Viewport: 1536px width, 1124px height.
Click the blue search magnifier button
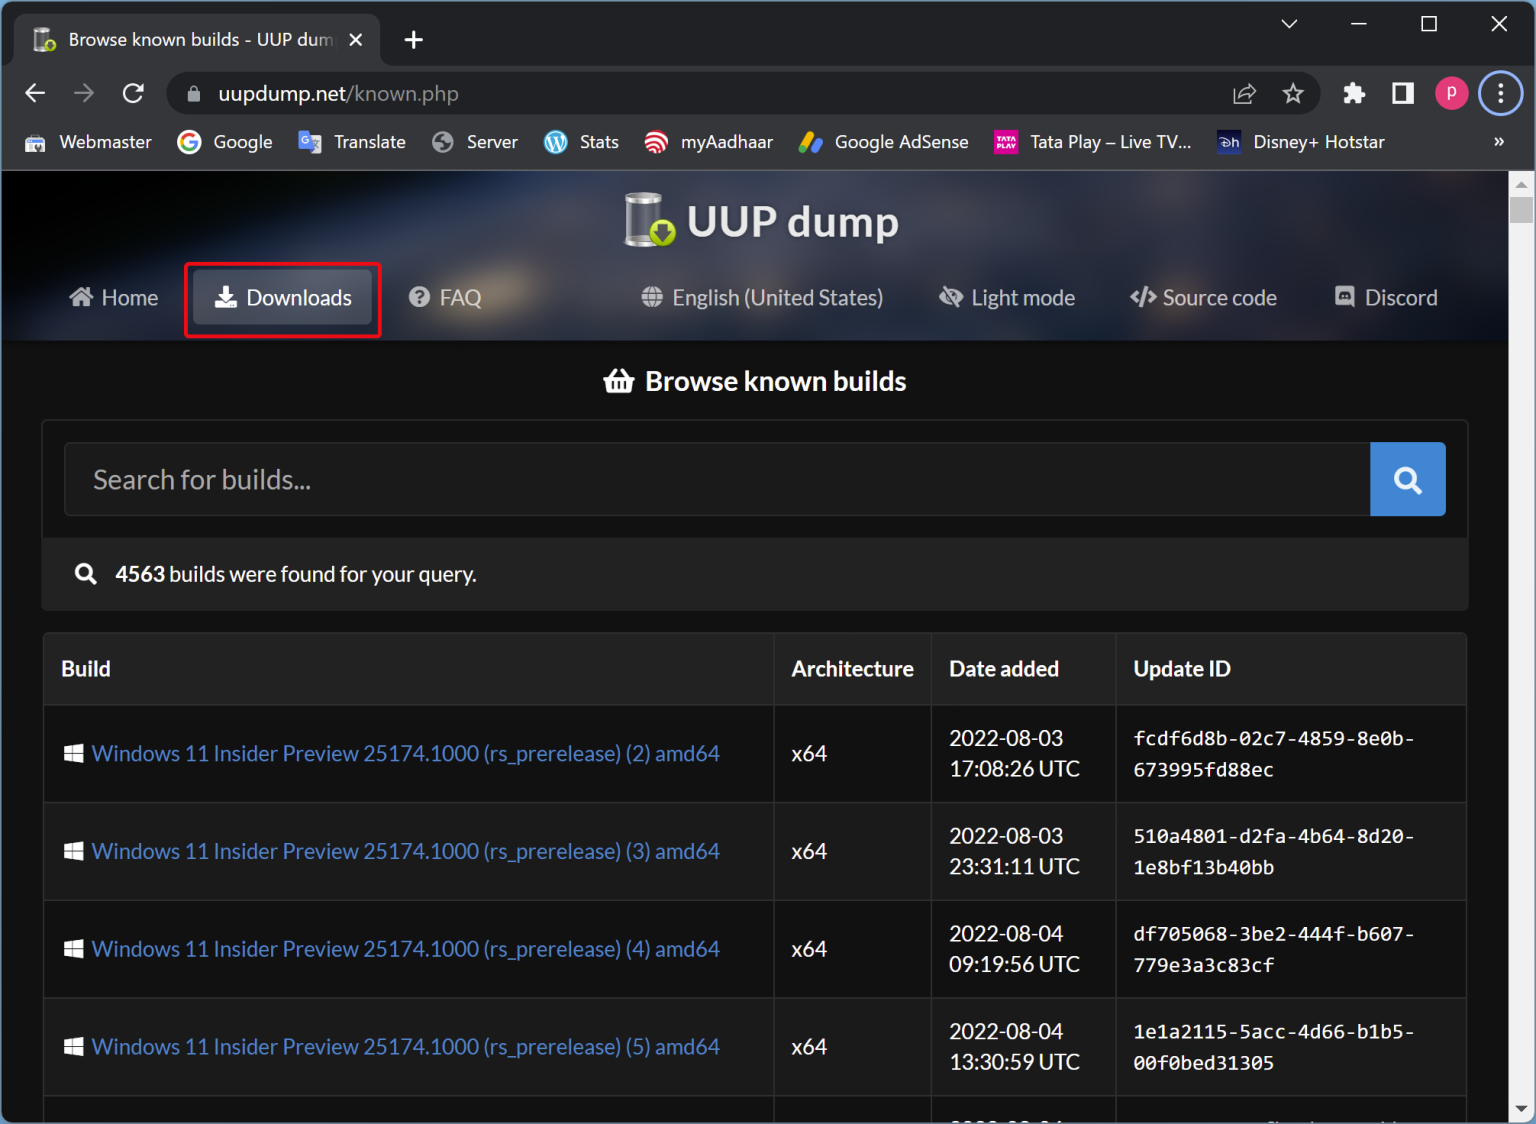[x=1407, y=479]
